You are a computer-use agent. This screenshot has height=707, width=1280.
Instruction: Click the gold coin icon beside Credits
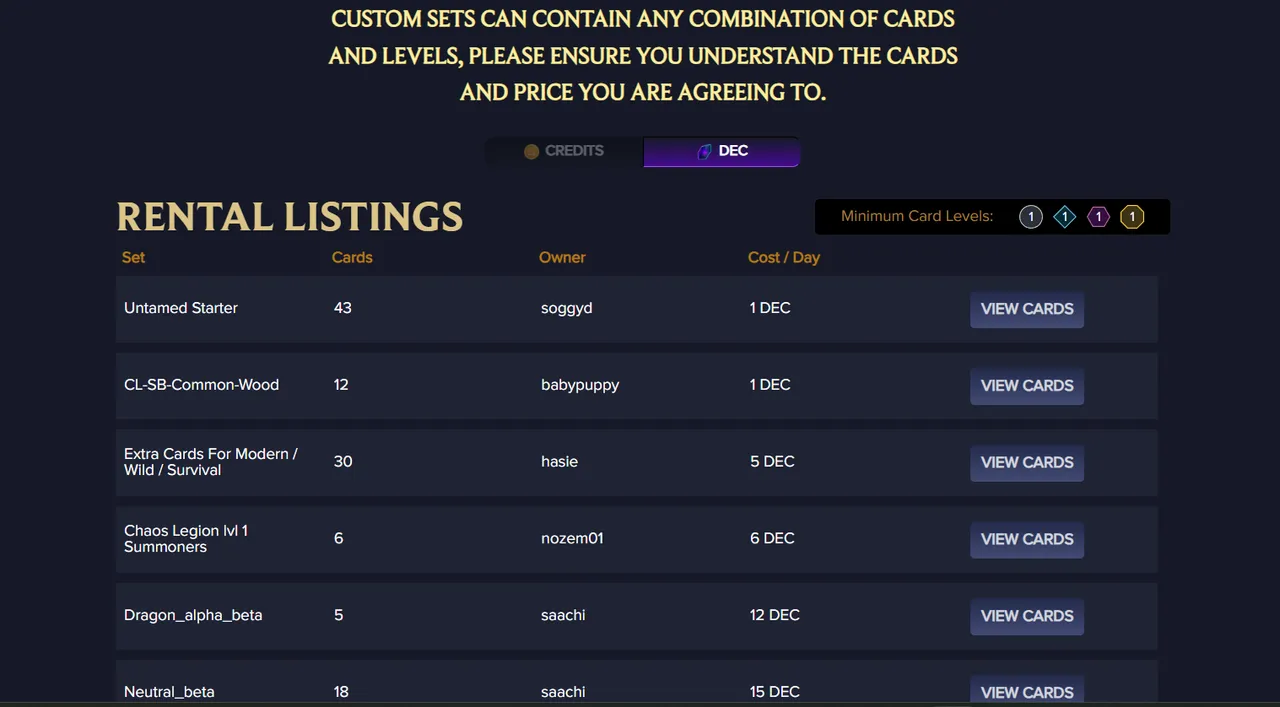[x=532, y=151]
